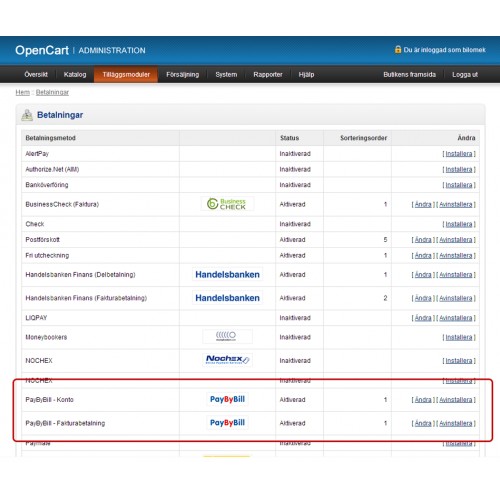Image resolution: width=500 pixels, height=500 pixels.
Task: Click the Handelsbanken Delbetalning logo
Action: [227, 274]
